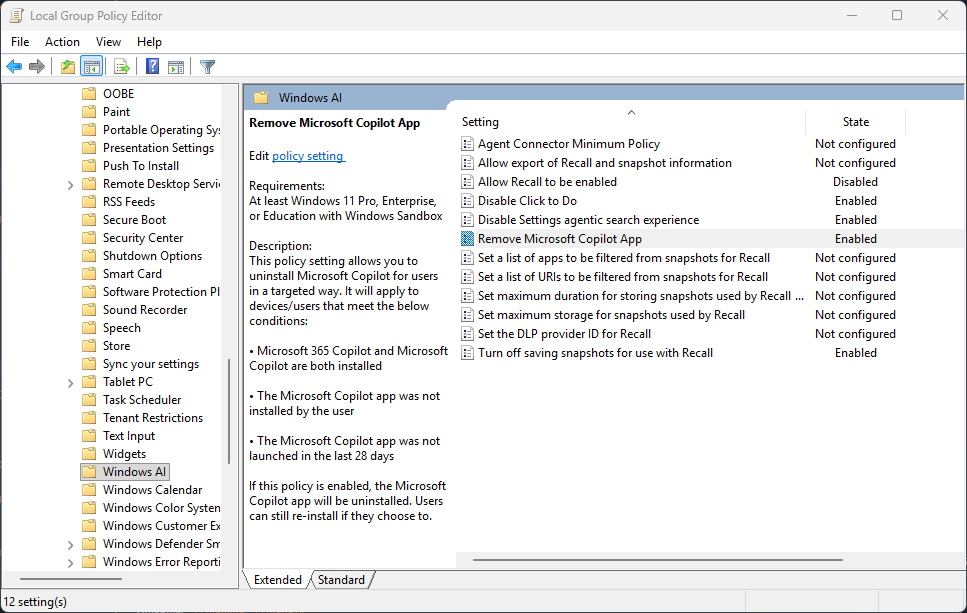Click the Set the DLP provider ID policy icon
967x613 pixels.
coord(467,334)
